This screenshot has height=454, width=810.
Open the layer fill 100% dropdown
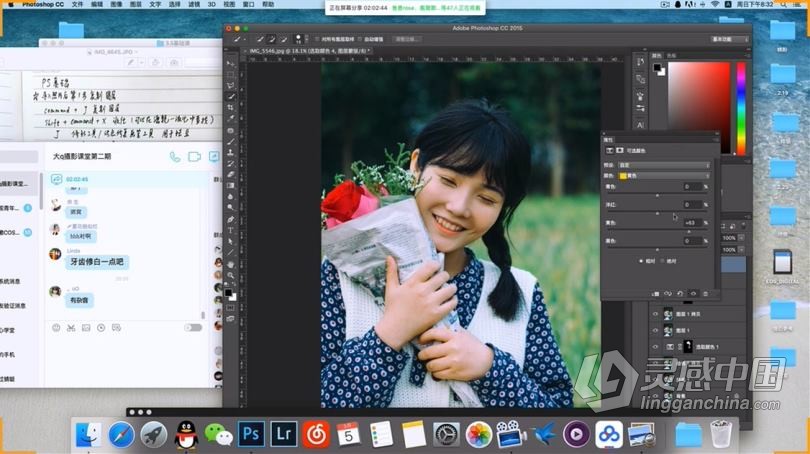(742, 250)
